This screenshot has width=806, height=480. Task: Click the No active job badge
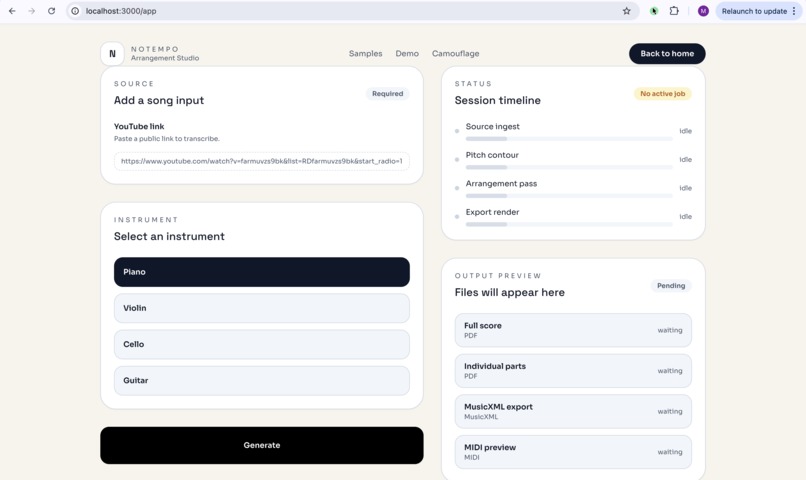(x=663, y=94)
